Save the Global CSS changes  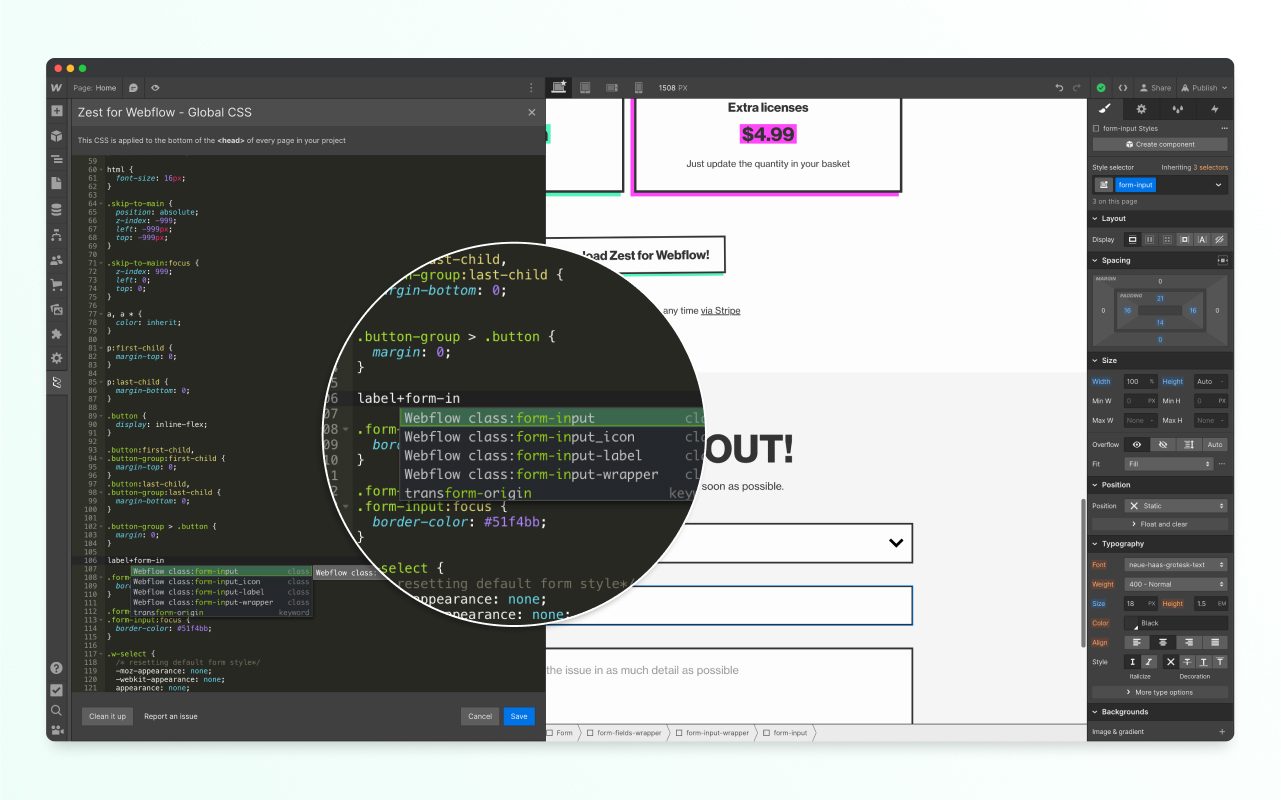click(519, 716)
